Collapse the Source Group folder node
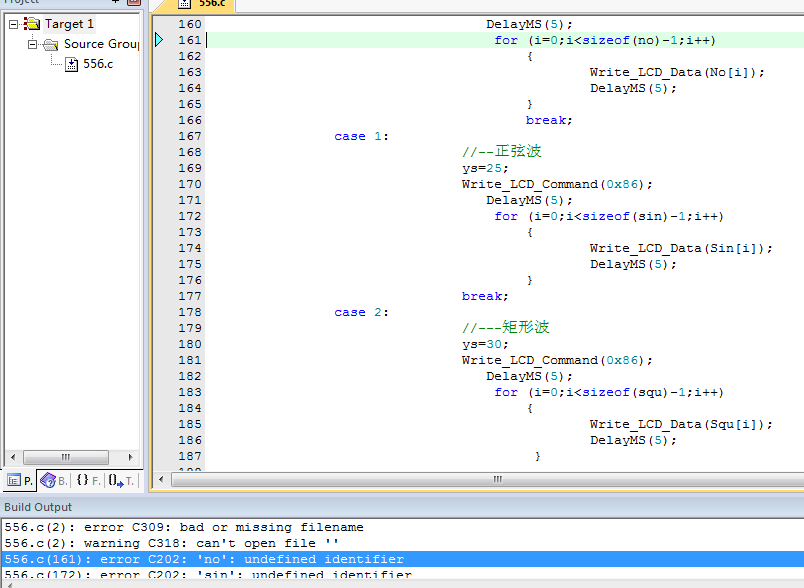The width and height of the screenshot is (804, 588). (x=32, y=44)
